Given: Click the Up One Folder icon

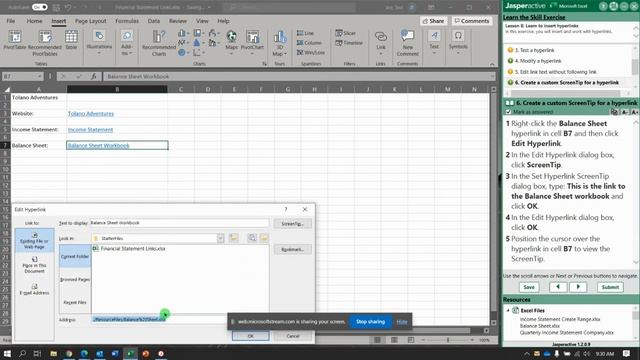Looking at the screenshot, I should tap(233, 238).
